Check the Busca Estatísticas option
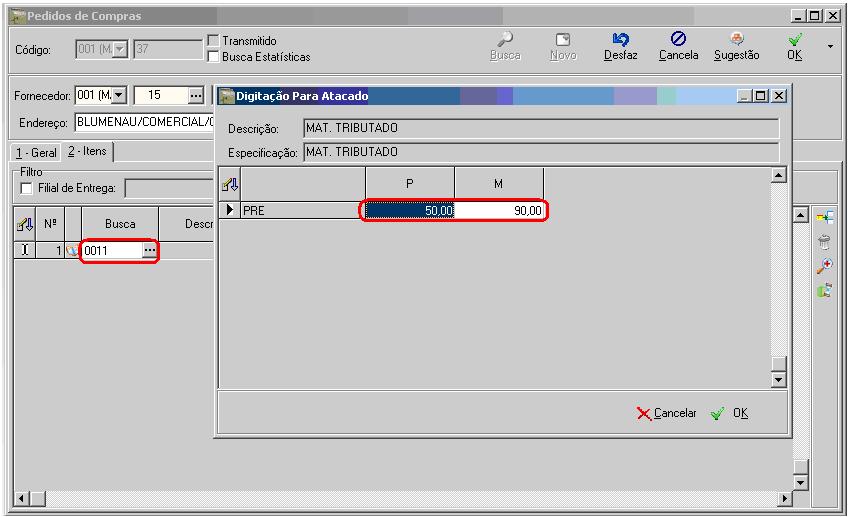 pos(212,57)
